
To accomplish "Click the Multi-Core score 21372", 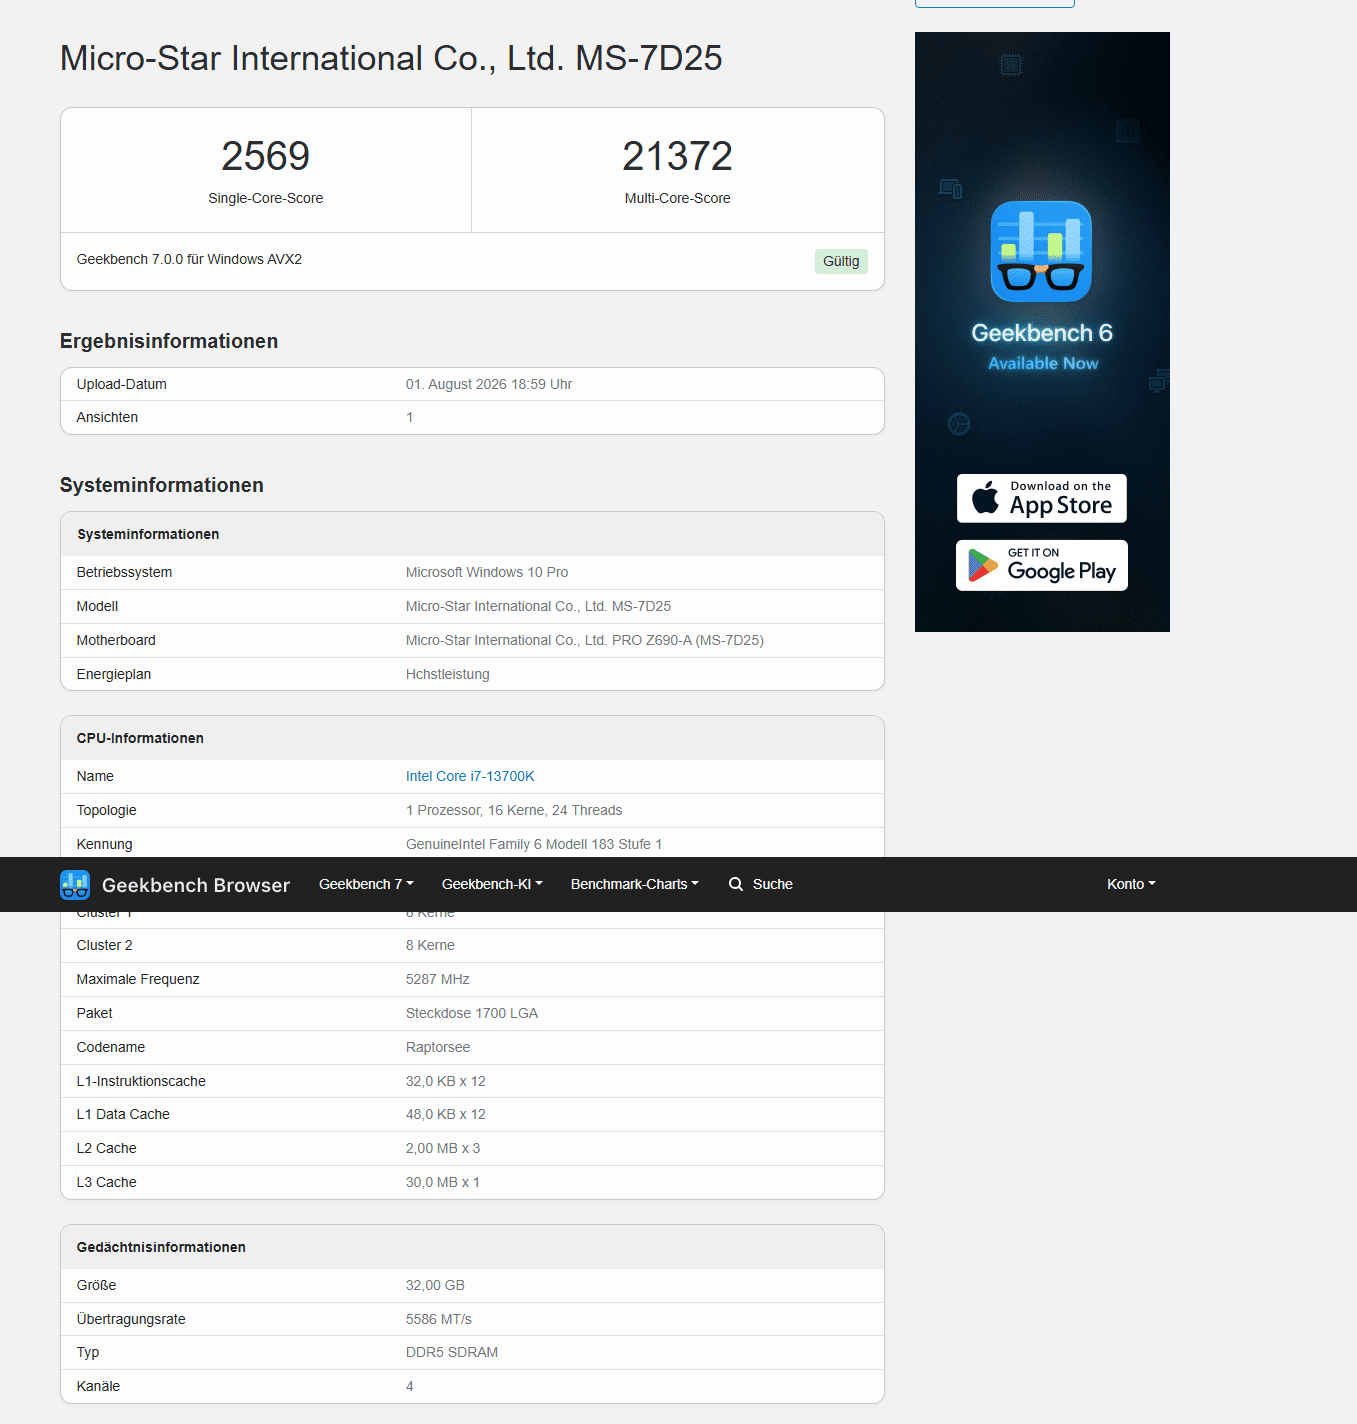I will pyautogui.click(x=678, y=156).
